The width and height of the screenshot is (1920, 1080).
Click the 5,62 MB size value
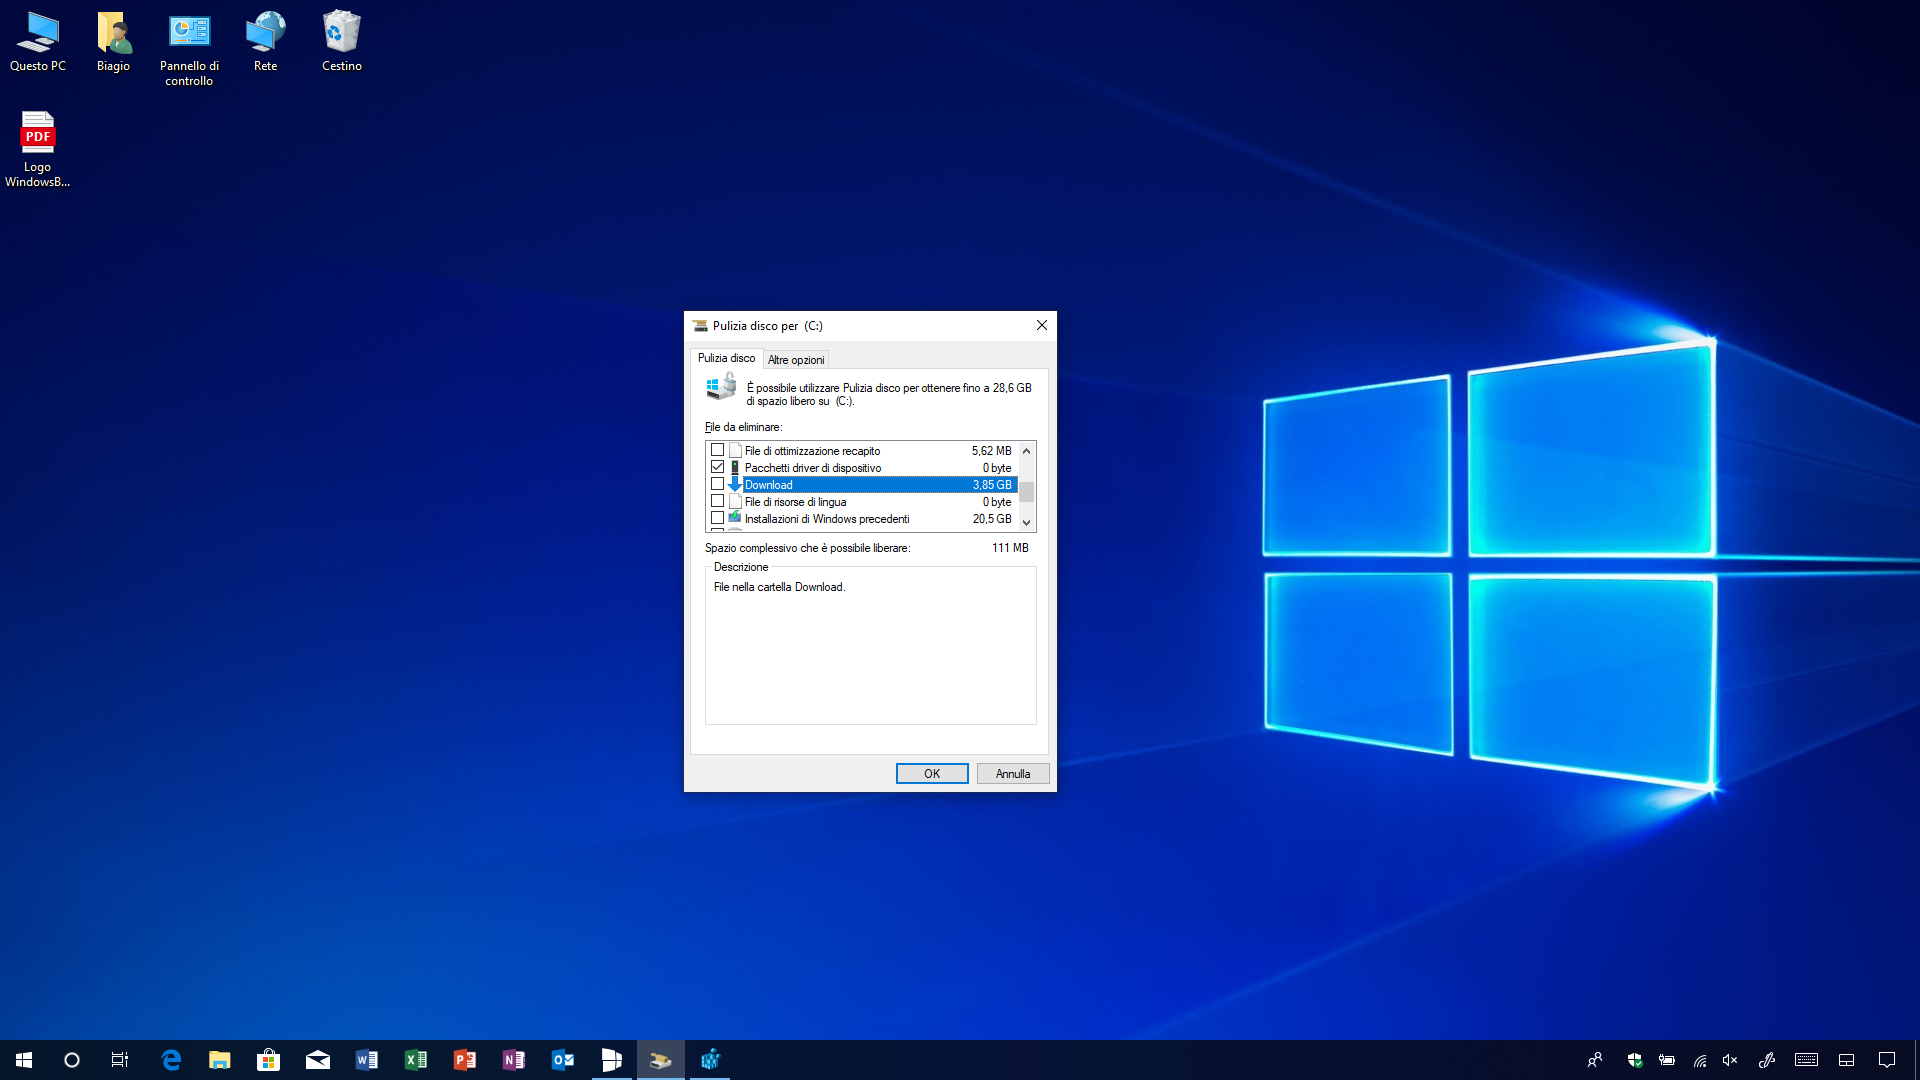(x=992, y=451)
